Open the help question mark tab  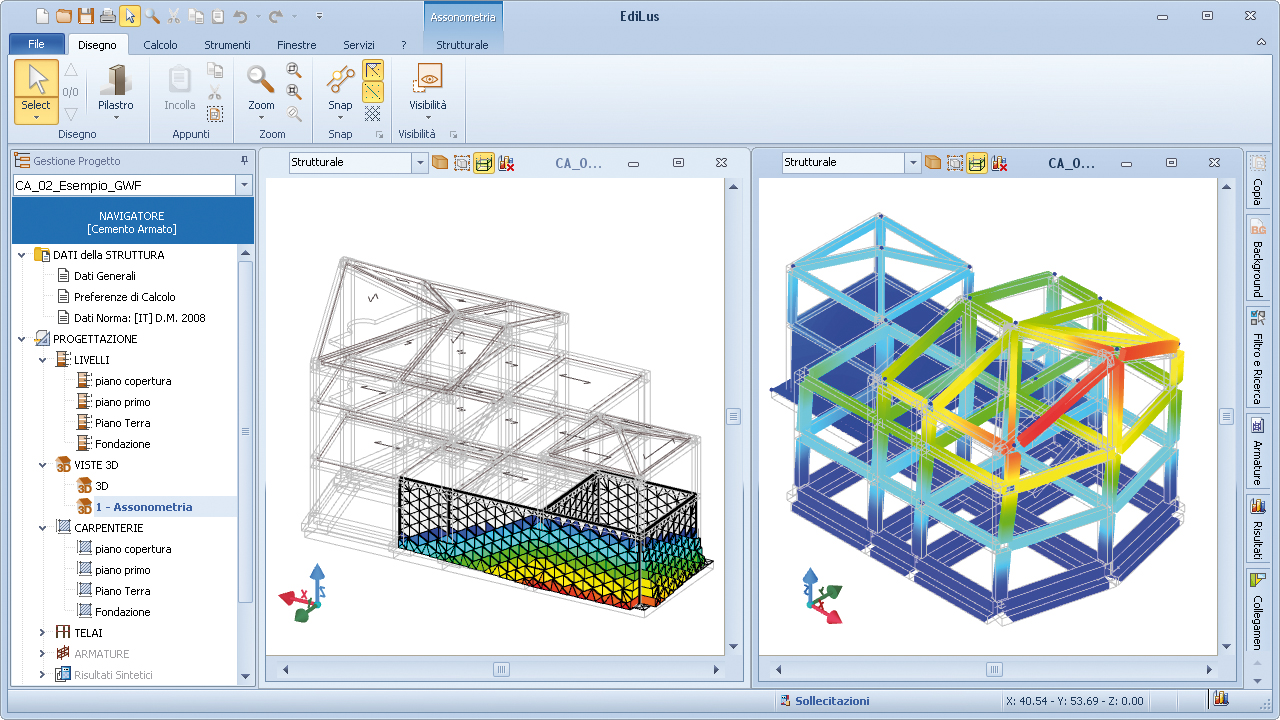403,45
